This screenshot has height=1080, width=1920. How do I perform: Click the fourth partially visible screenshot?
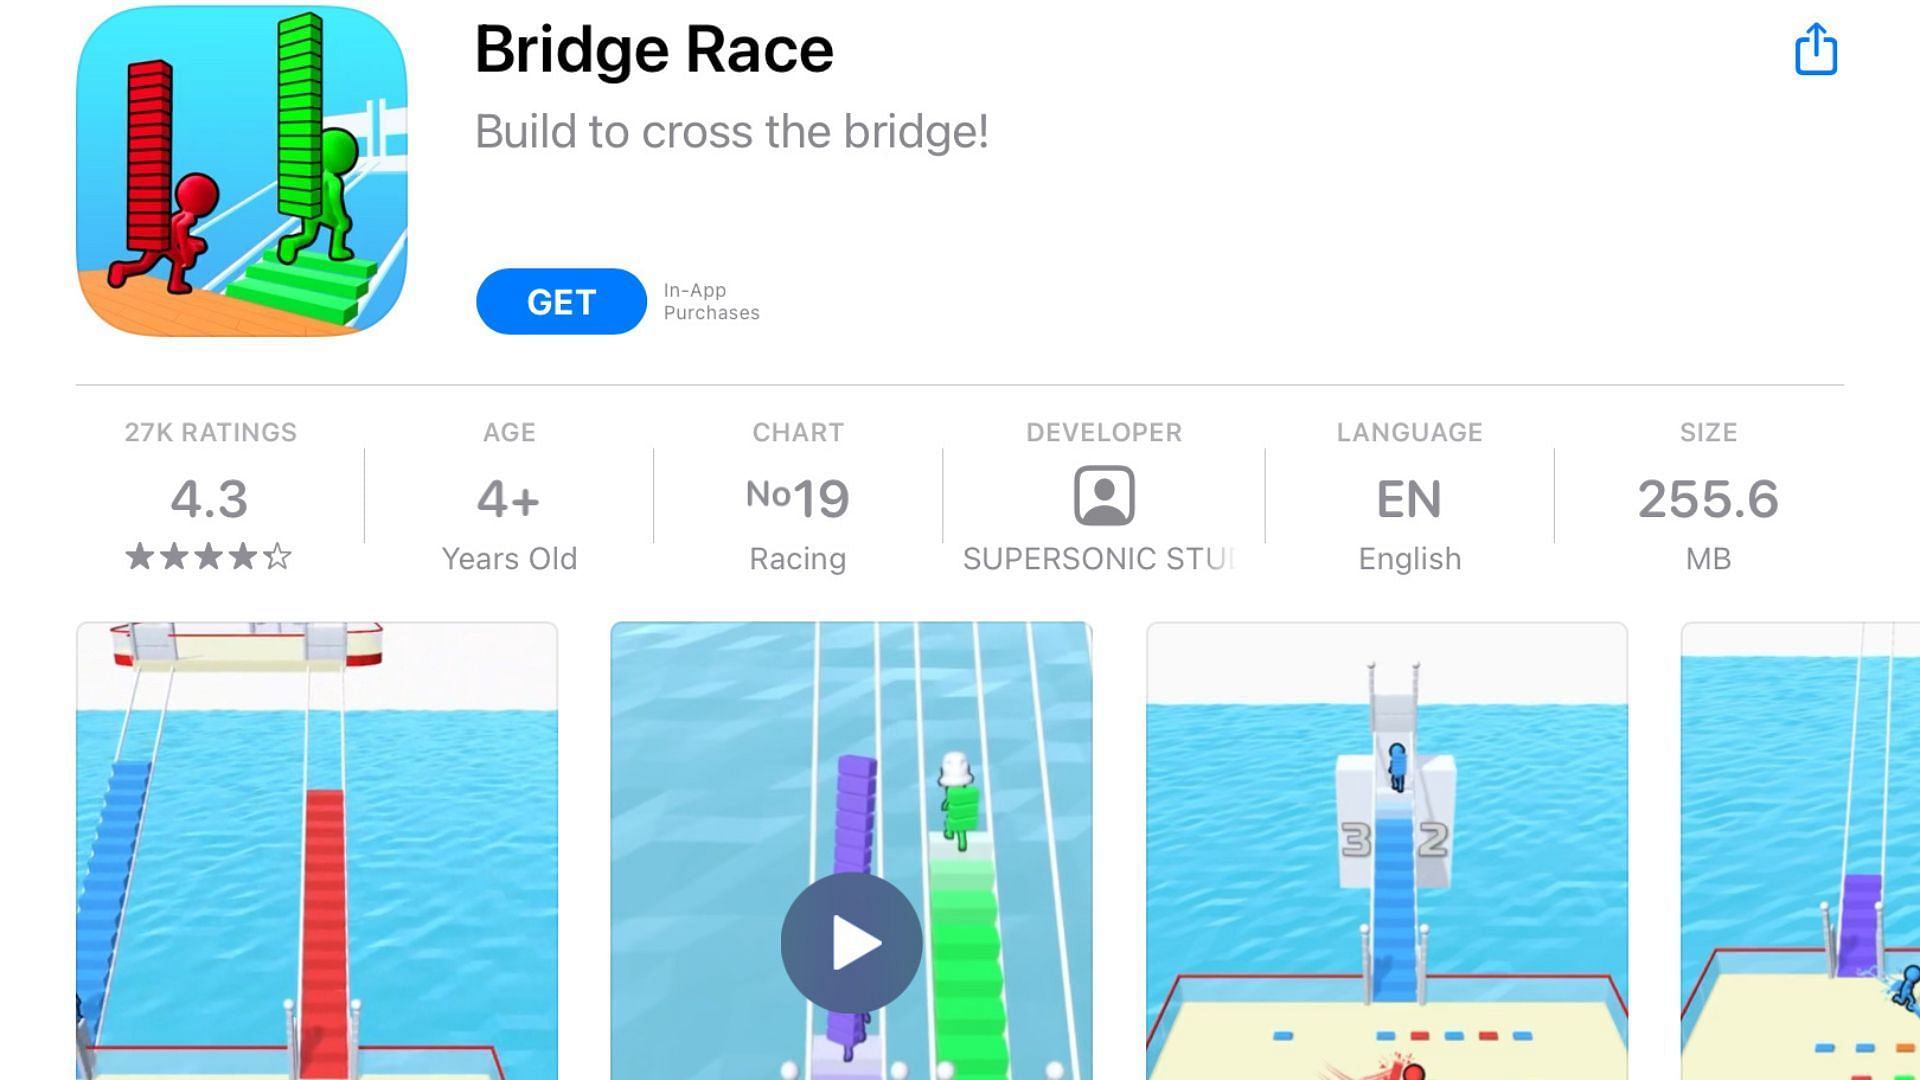tap(1799, 851)
